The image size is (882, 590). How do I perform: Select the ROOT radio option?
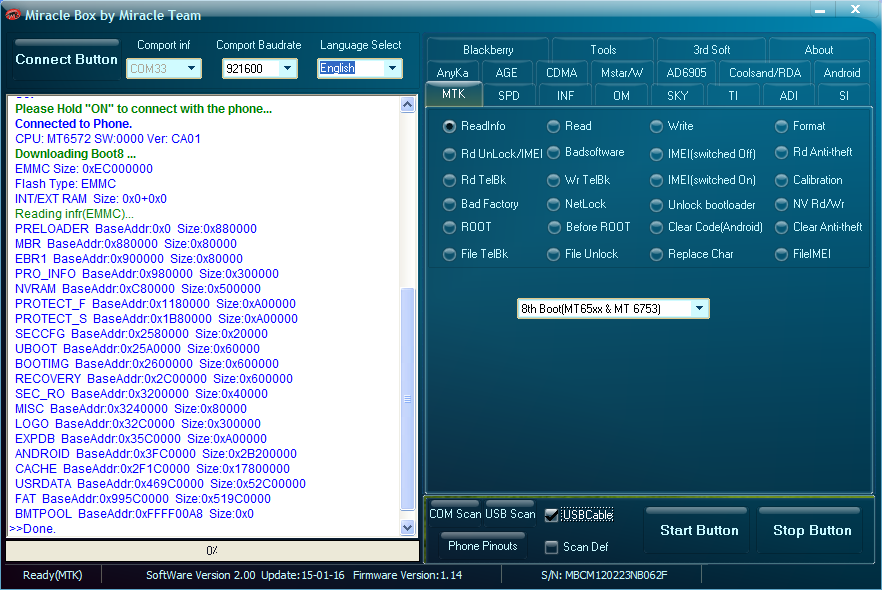coord(449,227)
